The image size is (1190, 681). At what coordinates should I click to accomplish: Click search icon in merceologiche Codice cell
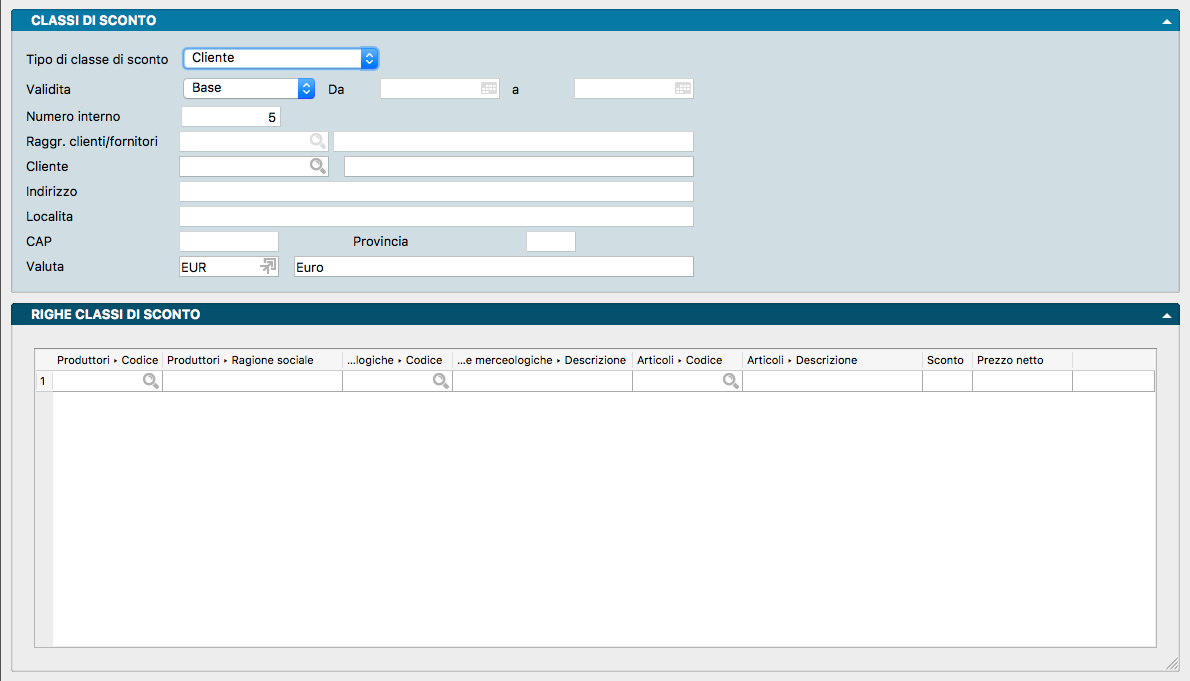440,381
